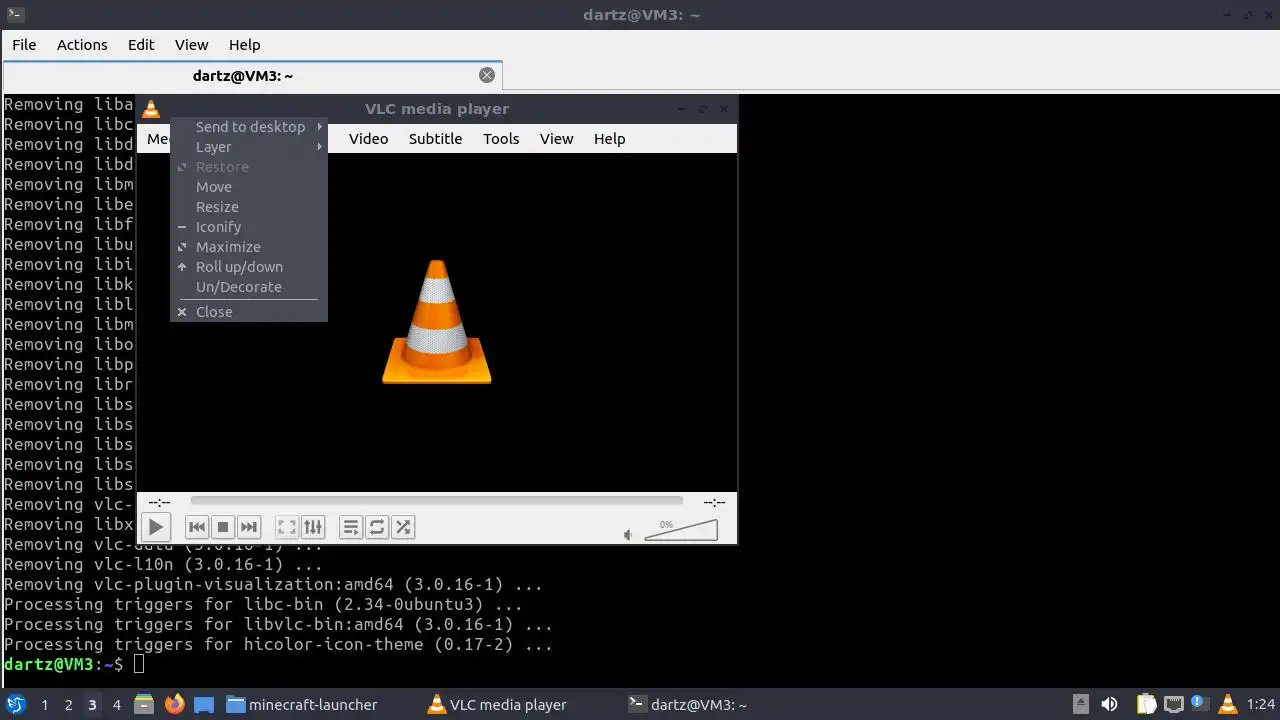Click the VLC tray icon
This screenshot has height=720, width=1280.
click(1227, 704)
